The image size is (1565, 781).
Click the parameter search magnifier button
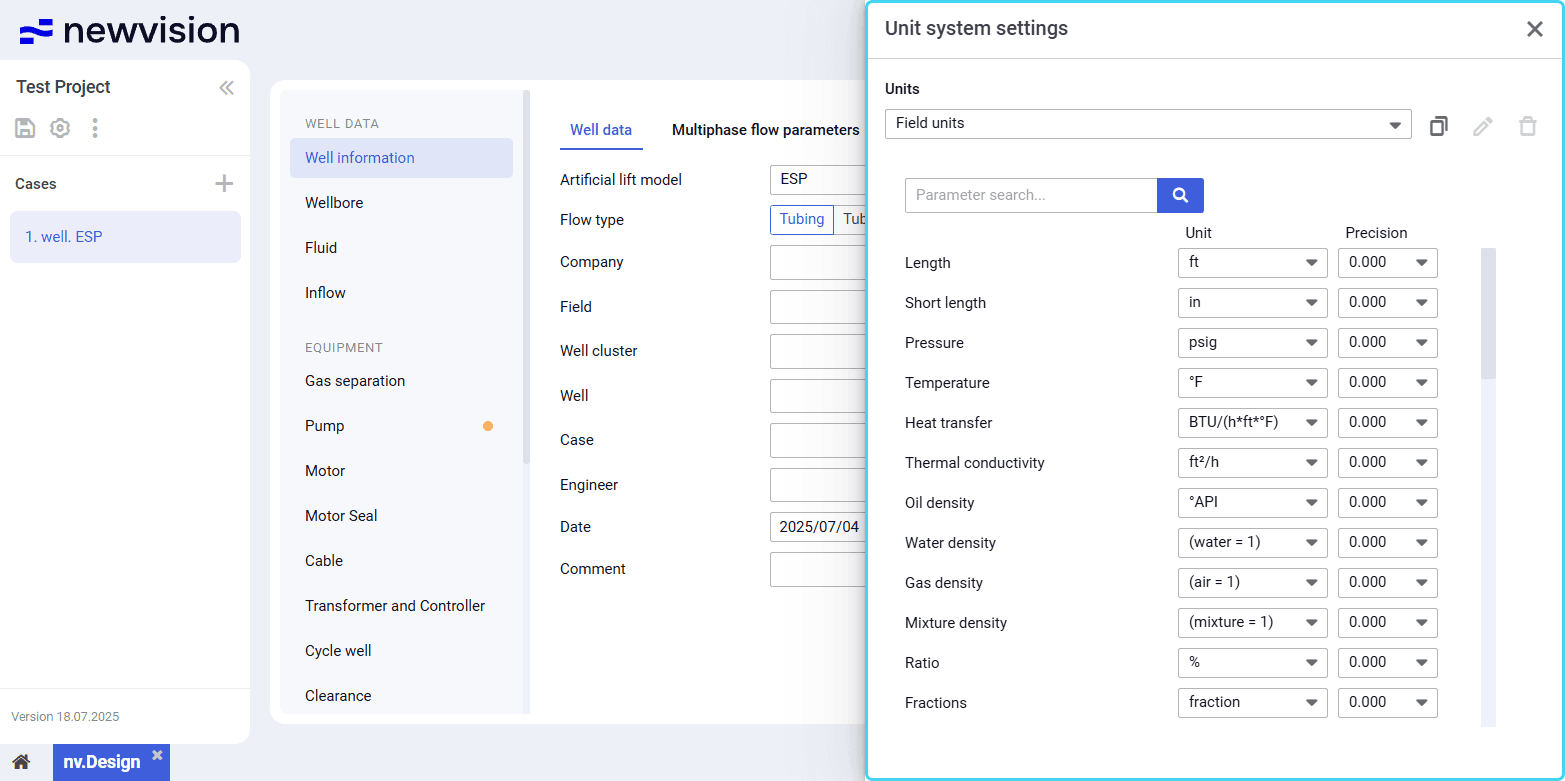(1180, 195)
